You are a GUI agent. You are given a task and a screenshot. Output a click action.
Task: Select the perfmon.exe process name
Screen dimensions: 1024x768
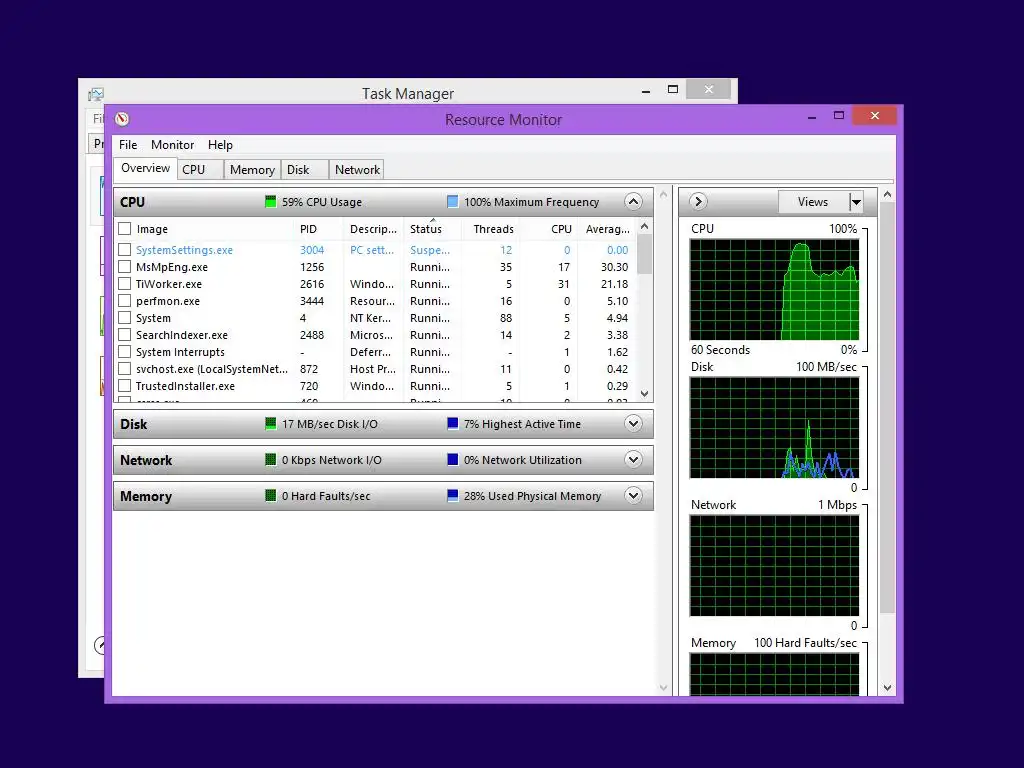click(168, 301)
